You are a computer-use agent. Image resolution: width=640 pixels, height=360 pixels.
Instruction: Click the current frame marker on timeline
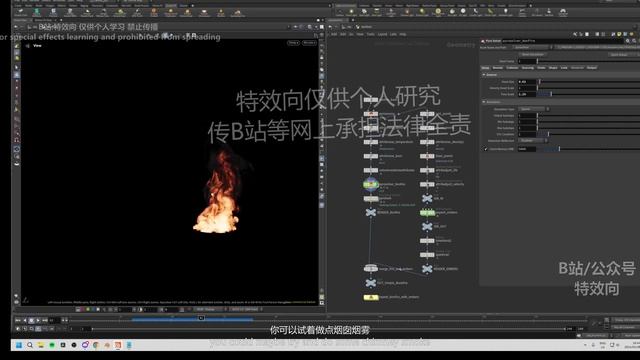(x=201, y=318)
